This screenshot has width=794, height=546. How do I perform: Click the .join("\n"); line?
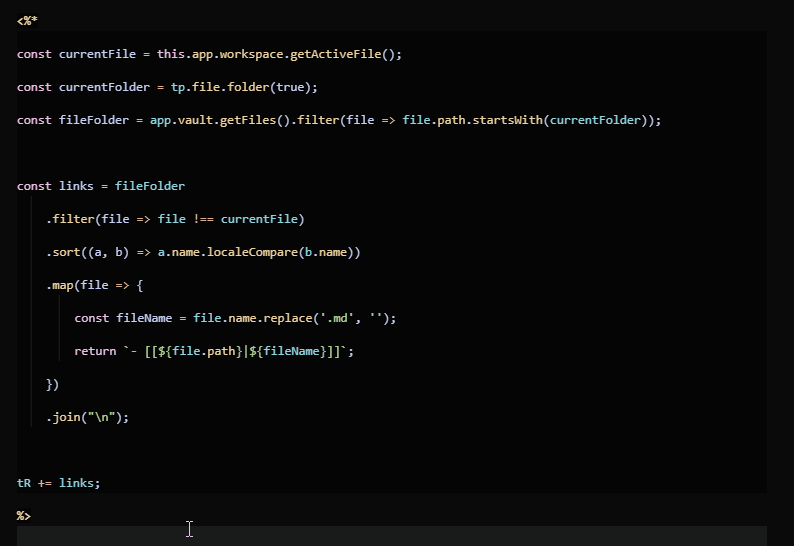tap(88, 417)
